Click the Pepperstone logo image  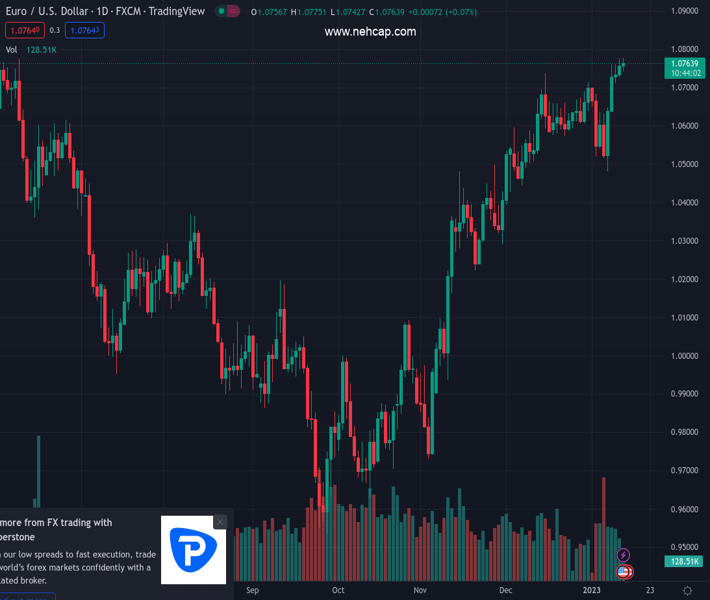(194, 549)
